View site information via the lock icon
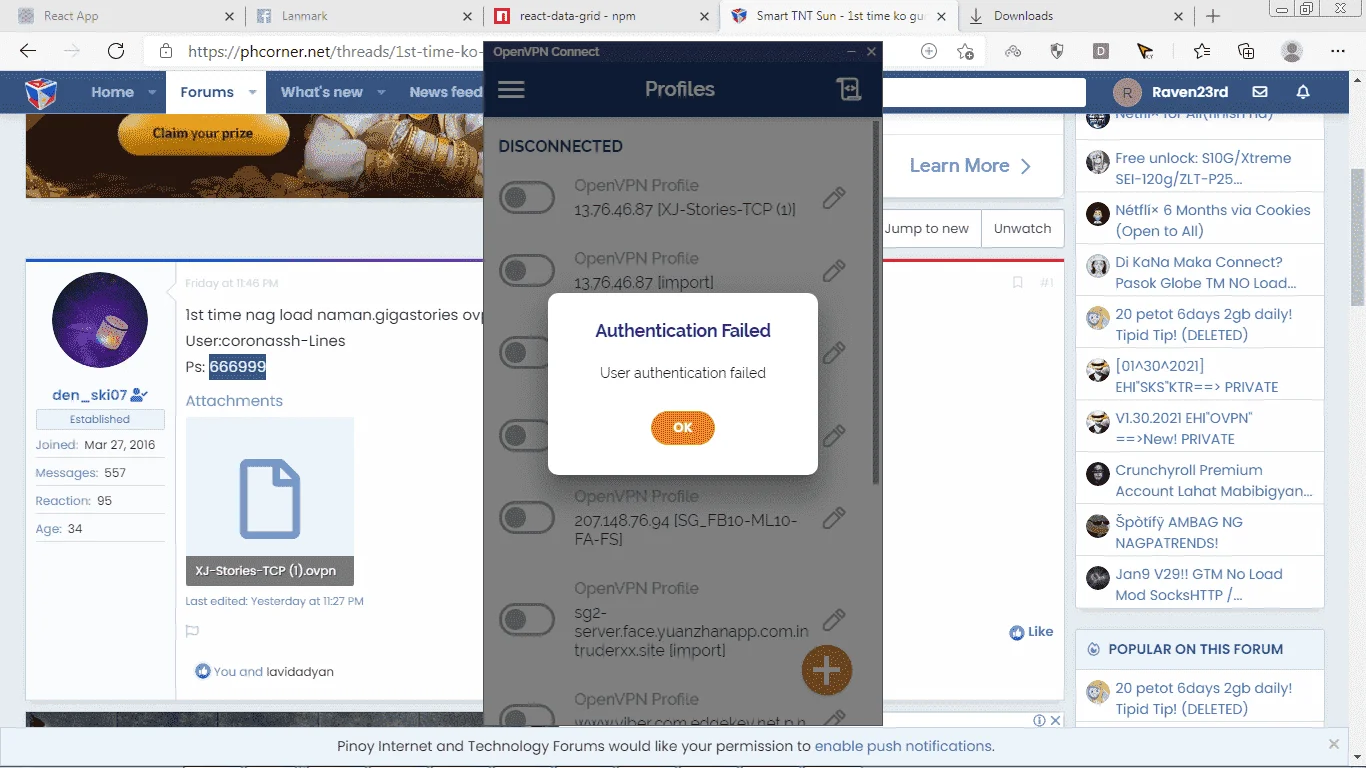1366x768 pixels. pyautogui.click(x=166, y=51)
